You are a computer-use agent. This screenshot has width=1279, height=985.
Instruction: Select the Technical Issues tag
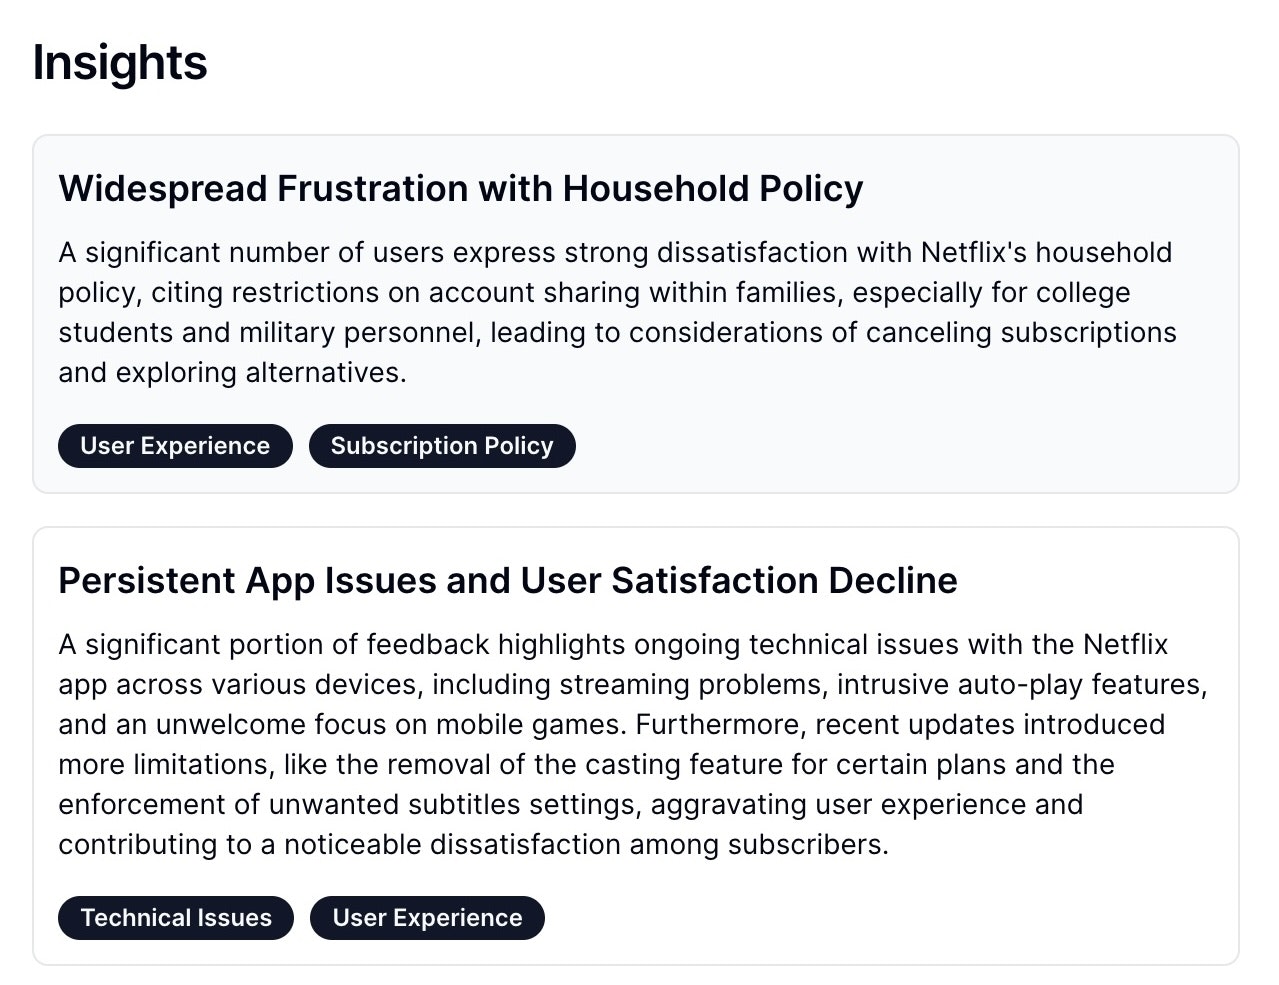point(176,918)
